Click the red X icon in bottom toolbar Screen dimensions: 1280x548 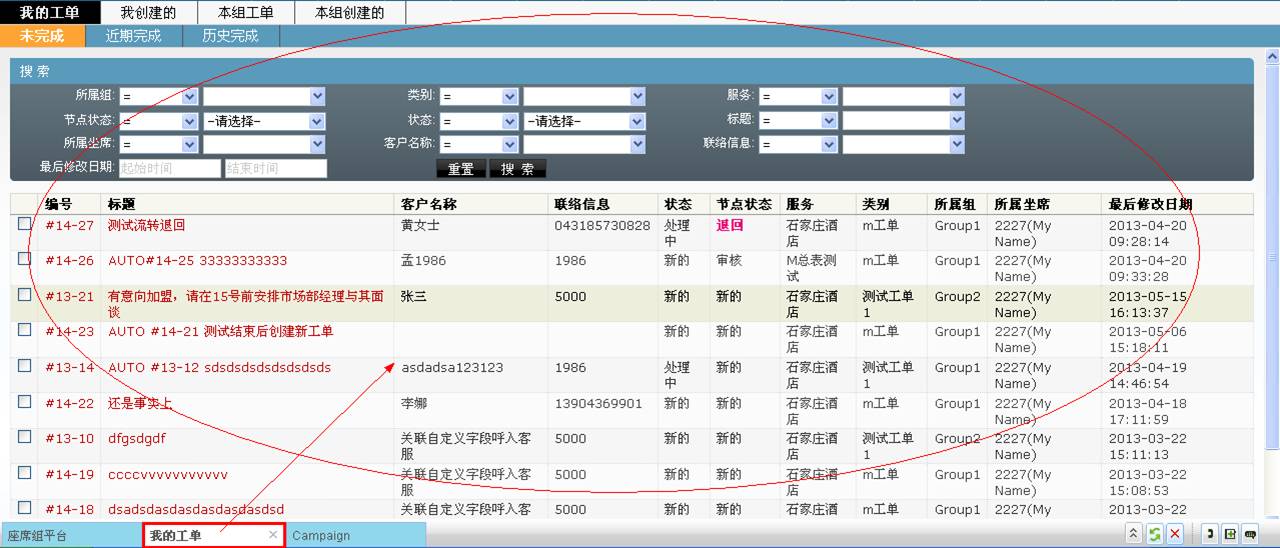(1175, 534)
